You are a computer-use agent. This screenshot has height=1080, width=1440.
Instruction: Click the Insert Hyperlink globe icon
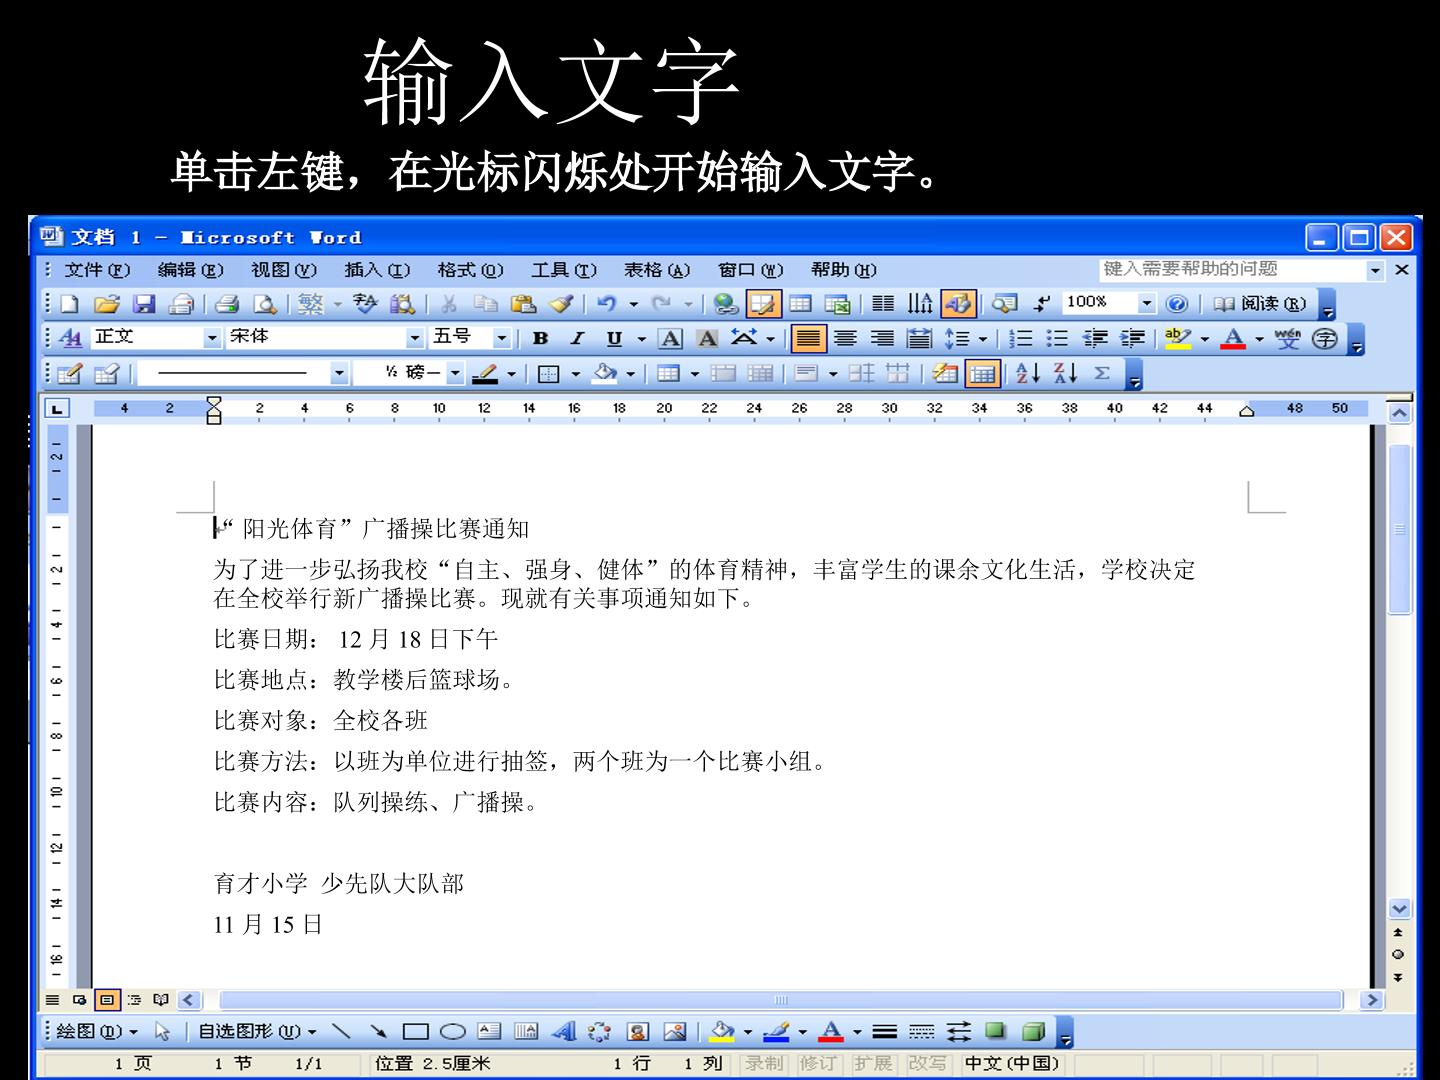pyautogui.click(x=727, y=303)
